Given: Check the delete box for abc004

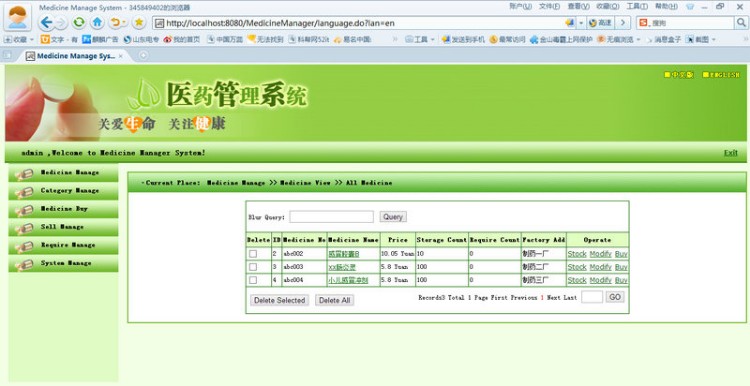Looking at the screenshot, I should point(253,280).
